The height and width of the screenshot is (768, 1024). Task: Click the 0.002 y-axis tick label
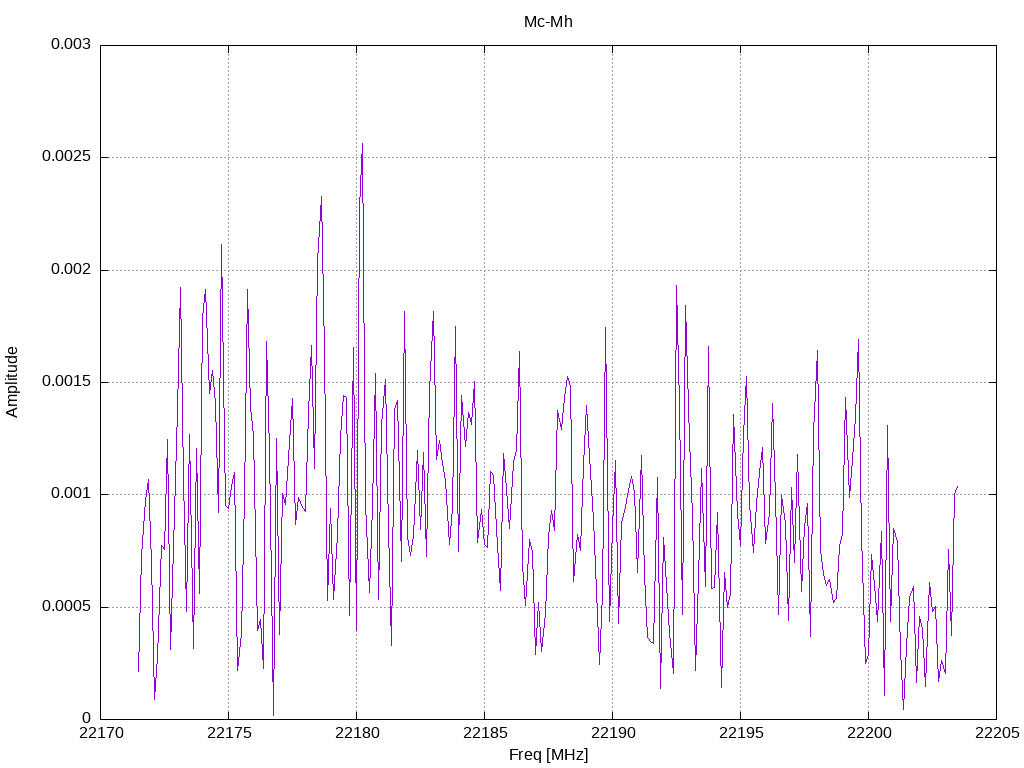[71, 270]
